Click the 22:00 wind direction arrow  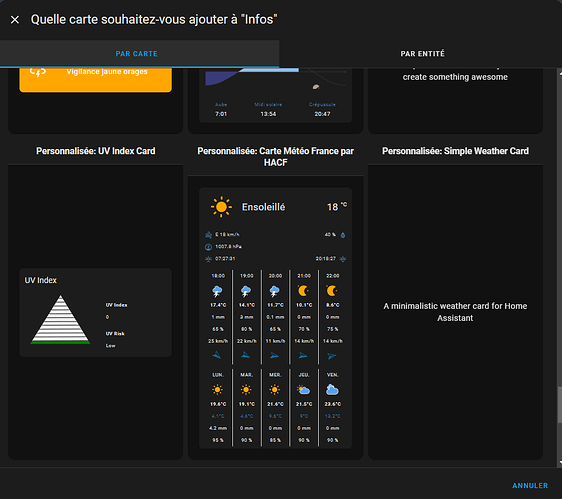coord(332,356)
